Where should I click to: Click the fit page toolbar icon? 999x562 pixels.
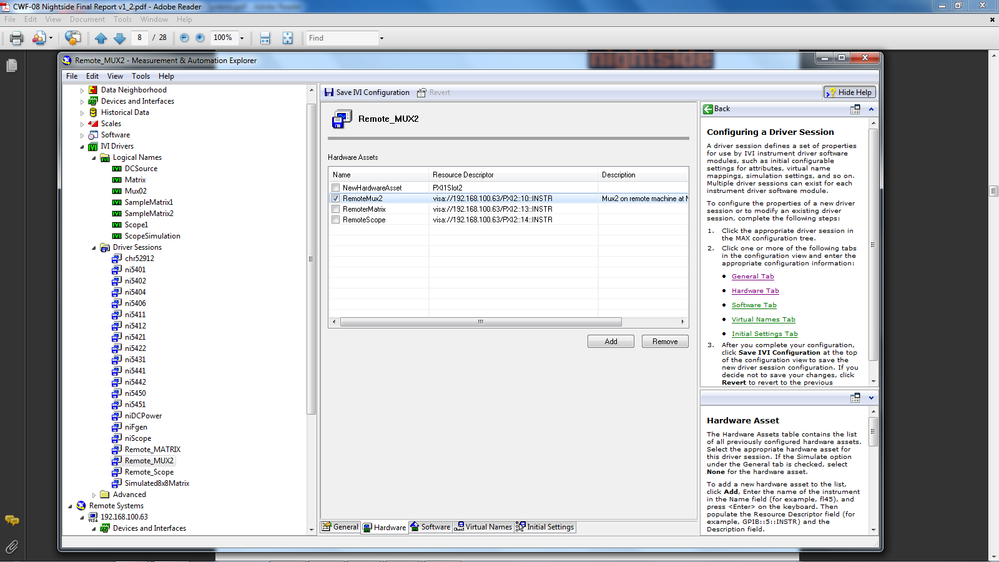point(287,38)
